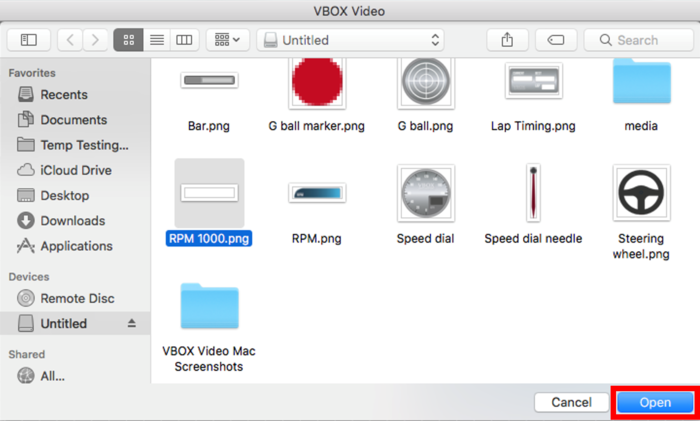Click the Edit Tags toolbar icon
This screenshot has width=700, height=421.
point(556,40)
